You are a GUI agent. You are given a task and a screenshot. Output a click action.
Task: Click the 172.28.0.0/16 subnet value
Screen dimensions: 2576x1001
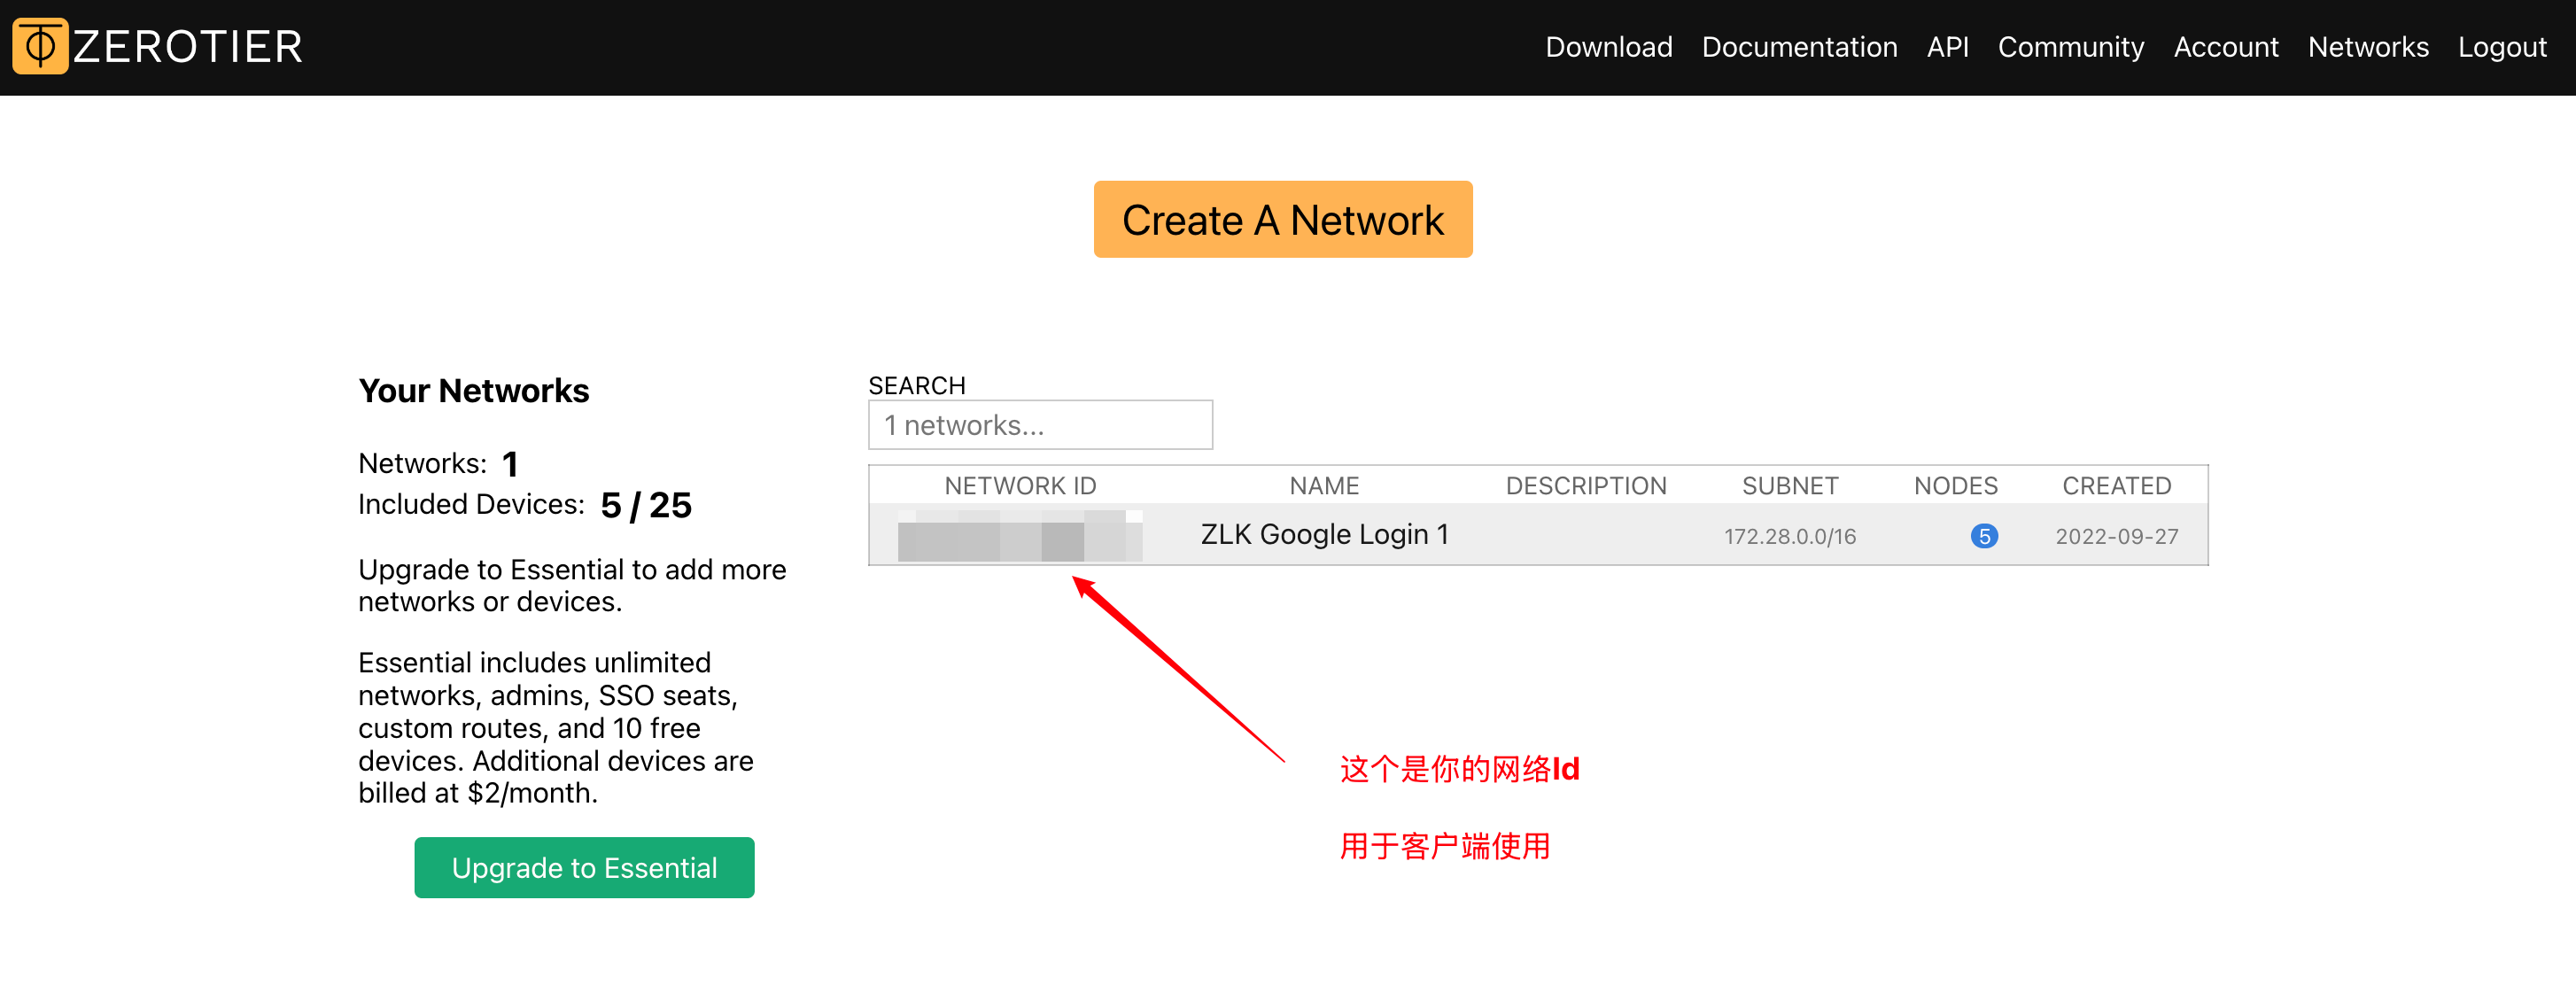(x=1789, y=536)
